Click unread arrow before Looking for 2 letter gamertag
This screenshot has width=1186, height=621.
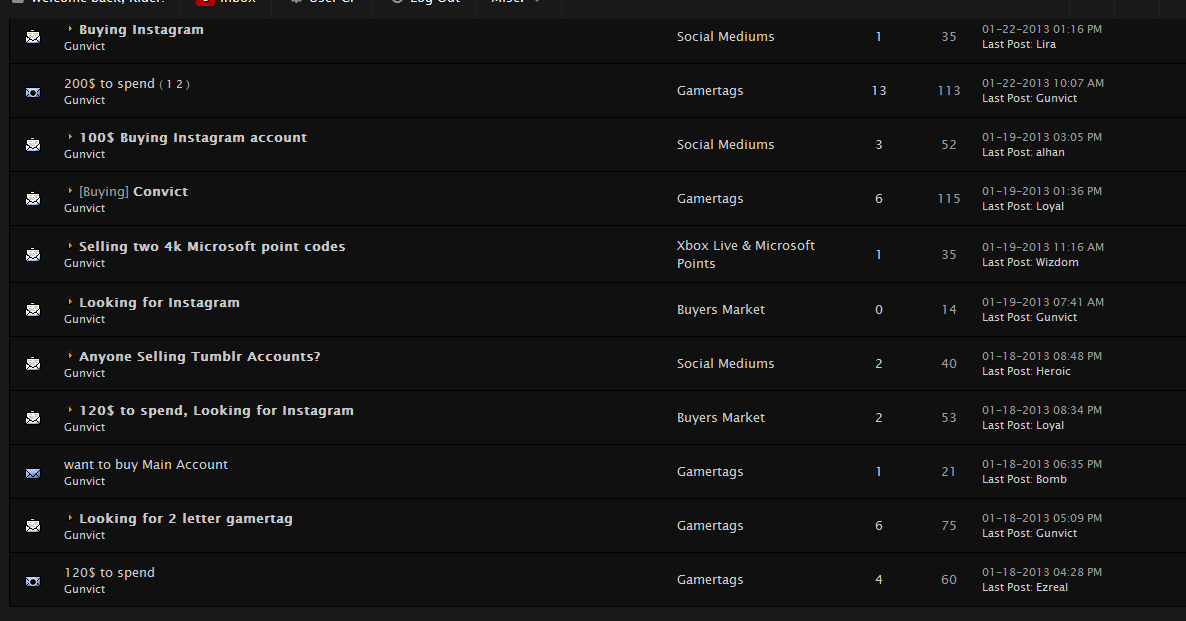tap(70, 518)
